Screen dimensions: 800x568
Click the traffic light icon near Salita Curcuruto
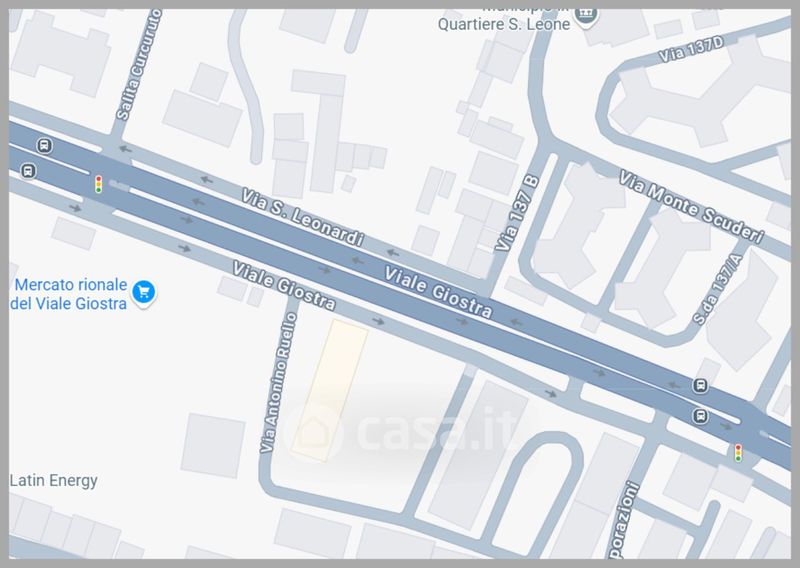tap(98, 184)
